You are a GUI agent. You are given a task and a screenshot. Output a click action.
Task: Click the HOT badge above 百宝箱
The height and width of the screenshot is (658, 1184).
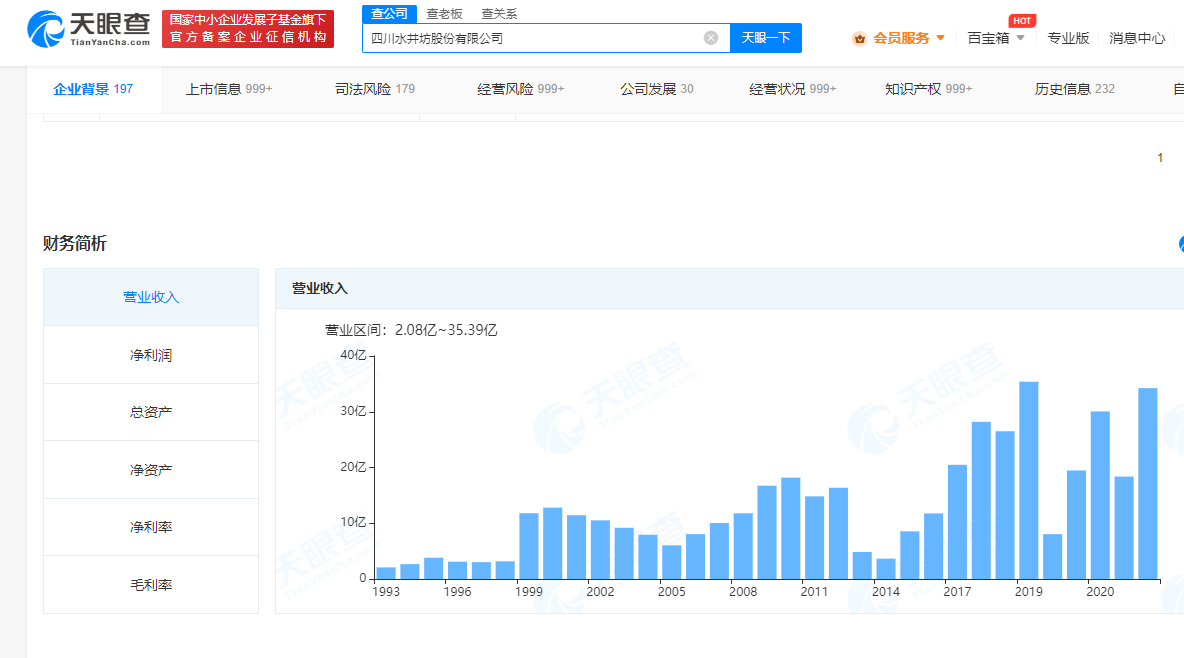pos(1022,21)
